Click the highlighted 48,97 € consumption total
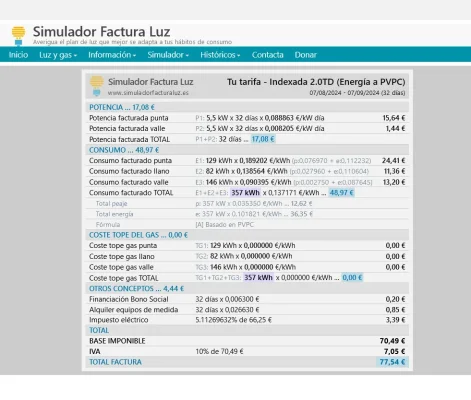 (x=341, y=193)
